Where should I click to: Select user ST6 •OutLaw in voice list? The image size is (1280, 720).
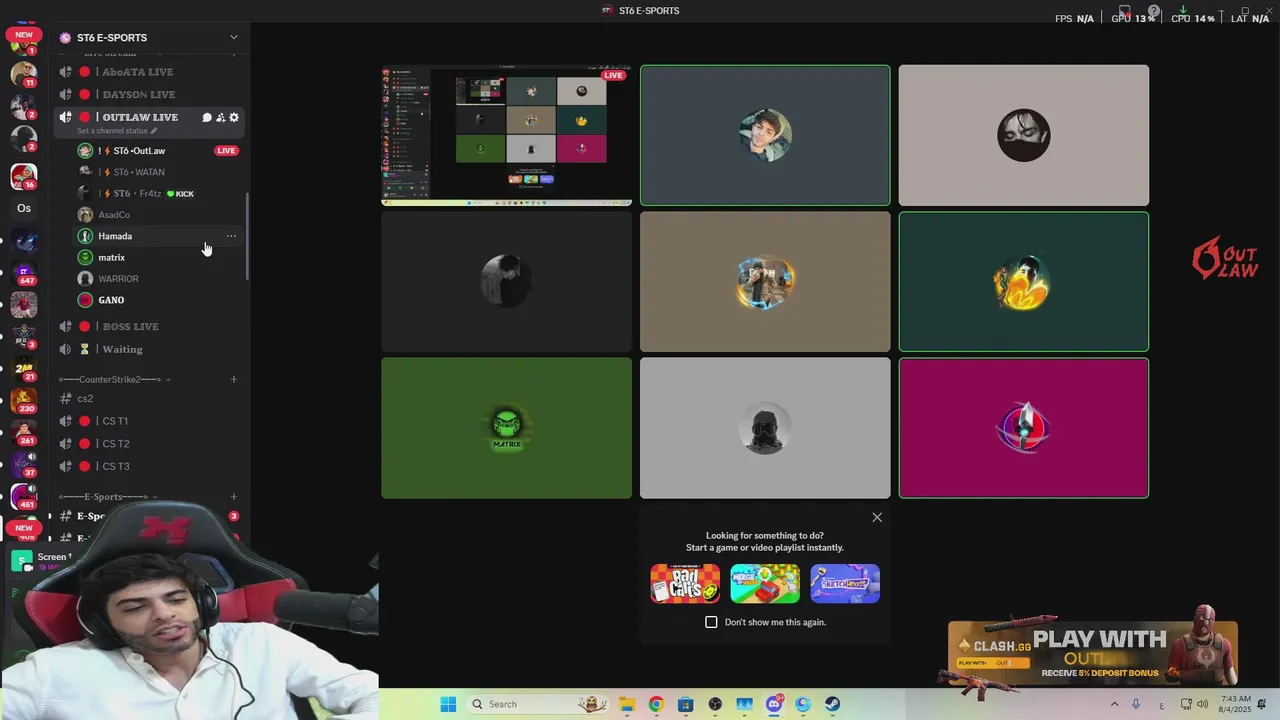[160, 151]
